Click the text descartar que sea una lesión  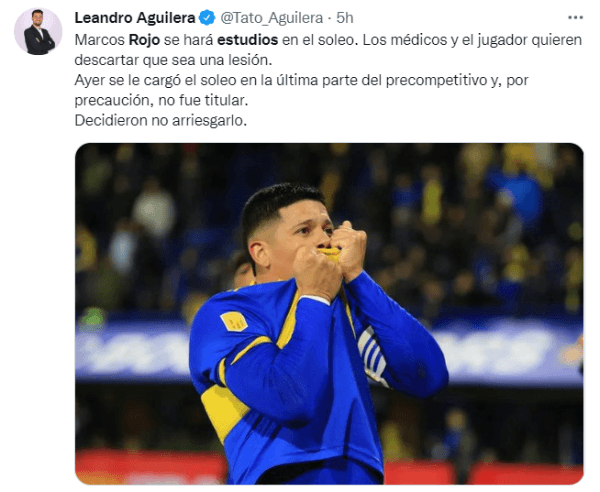tap(173, 60)
